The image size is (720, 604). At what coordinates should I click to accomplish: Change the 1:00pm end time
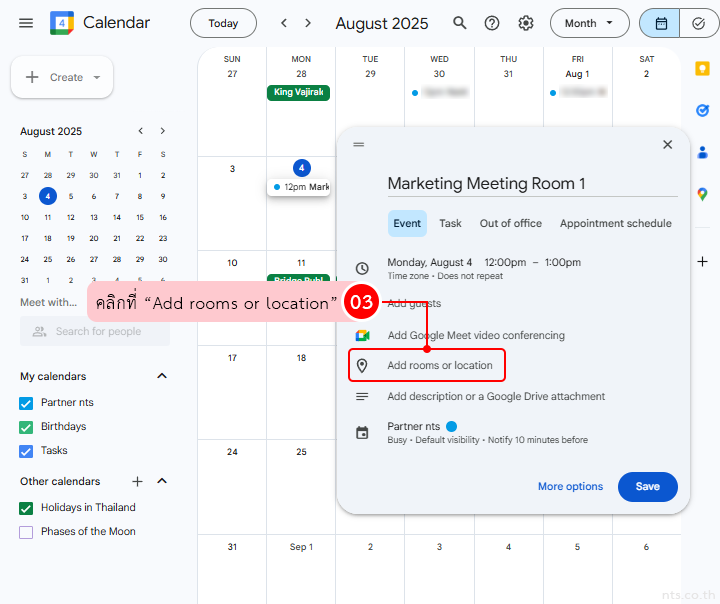pyautogui.click(x=562, y=263)
